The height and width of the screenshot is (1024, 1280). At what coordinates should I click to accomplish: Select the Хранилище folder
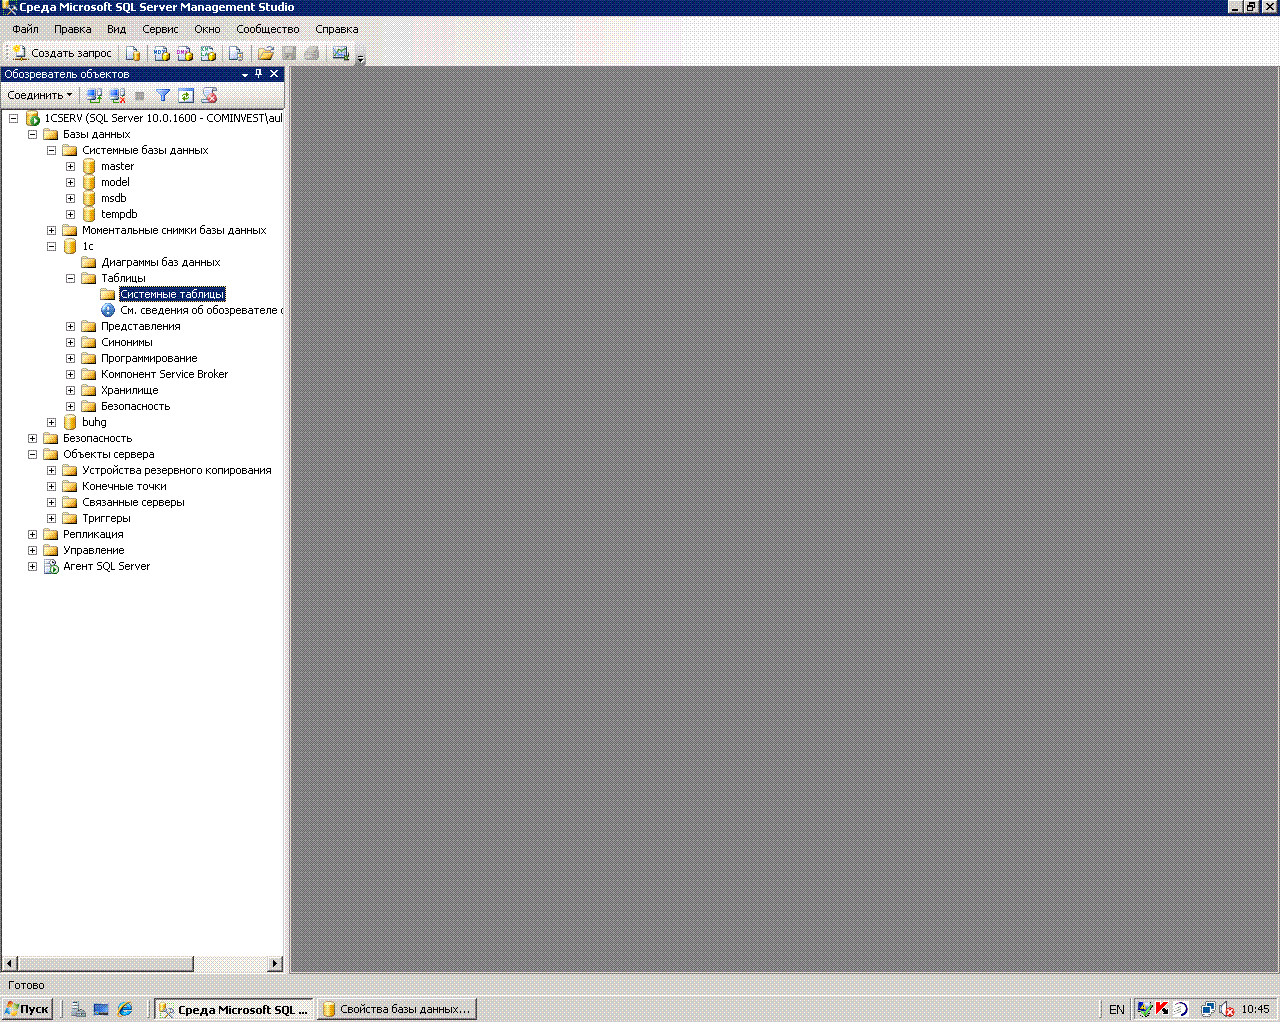pos(129,390)
